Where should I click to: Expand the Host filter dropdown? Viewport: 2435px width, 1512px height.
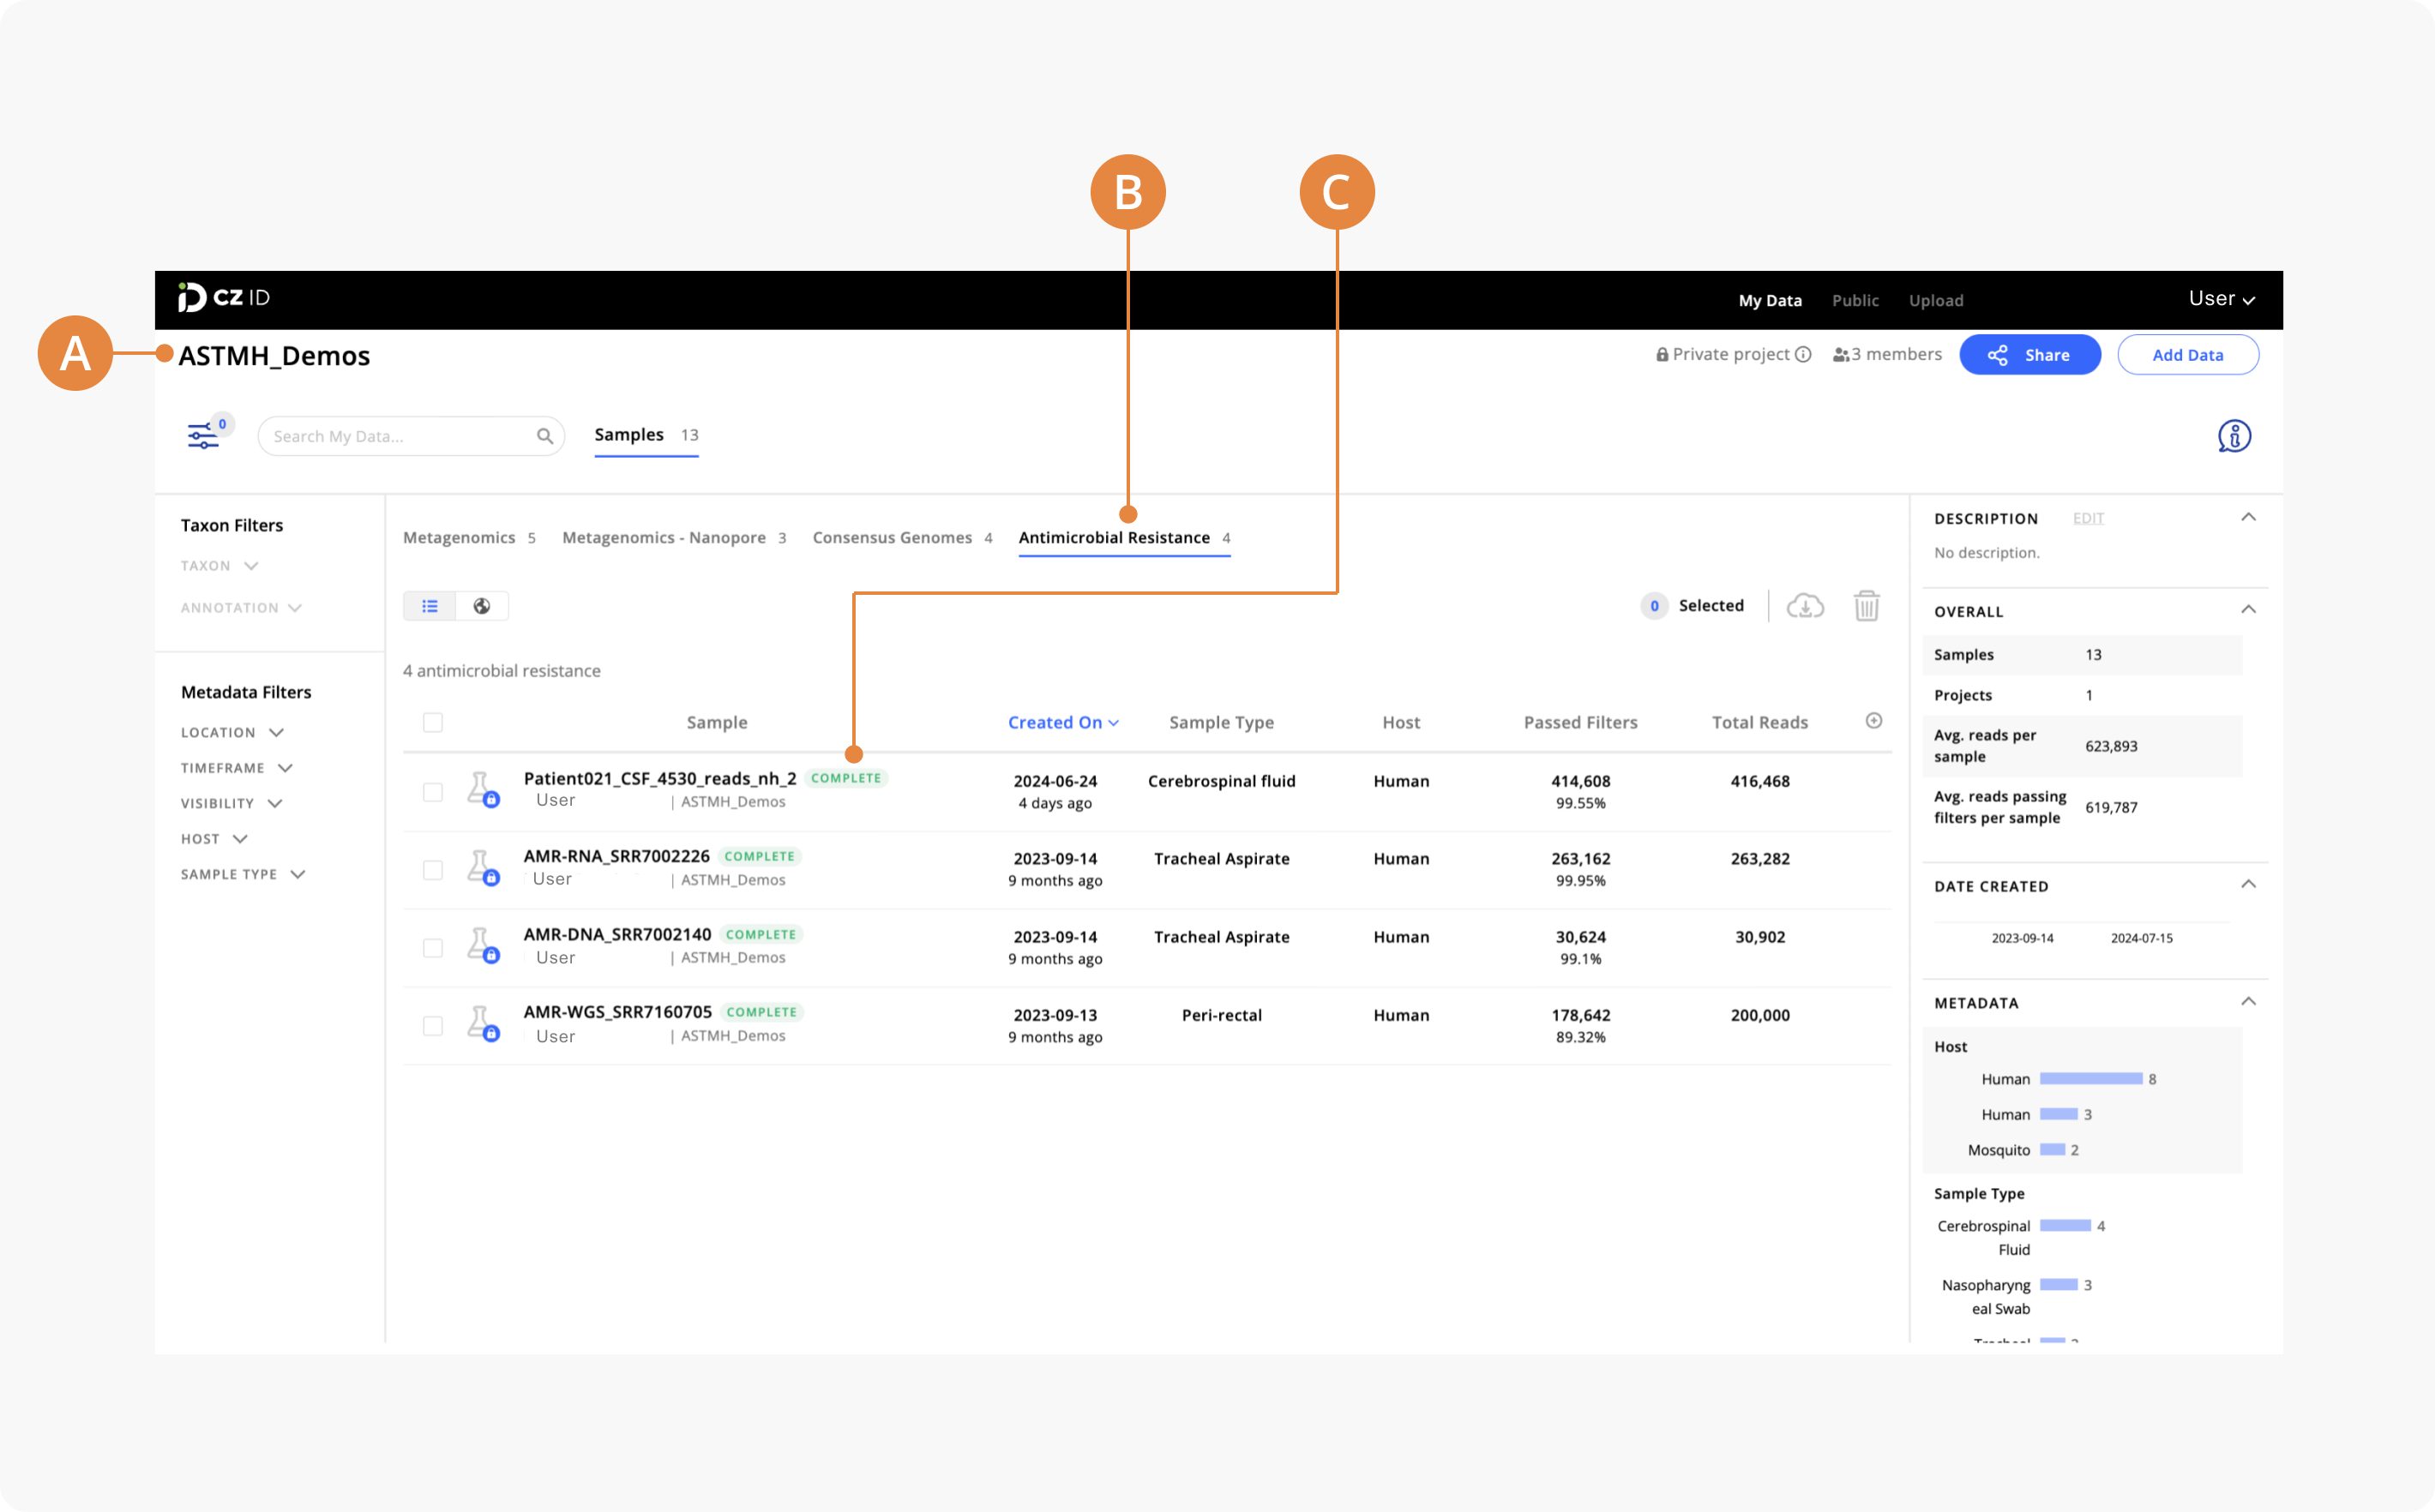pyautogui.click(x=214, y=839)
